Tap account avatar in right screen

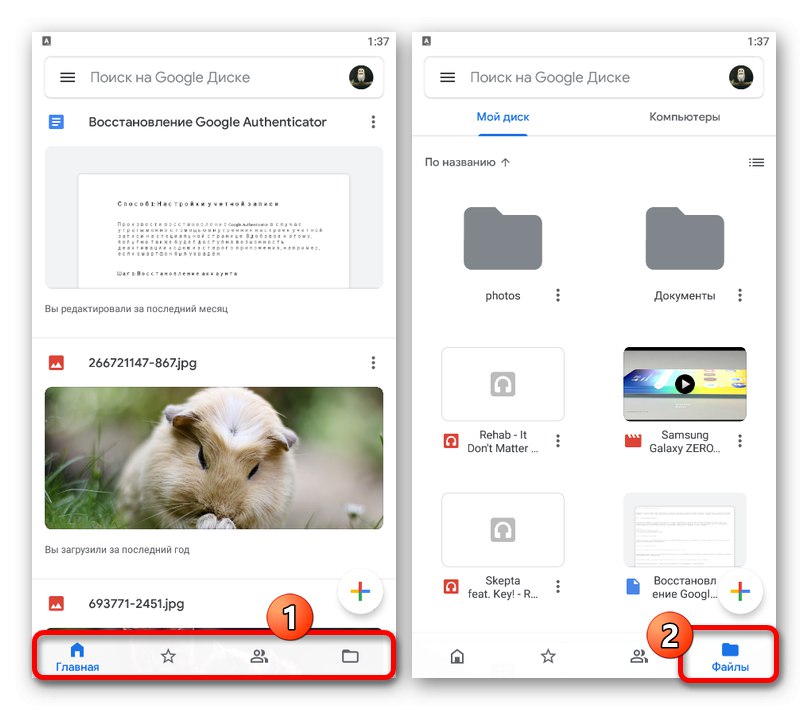coord(740,77)
